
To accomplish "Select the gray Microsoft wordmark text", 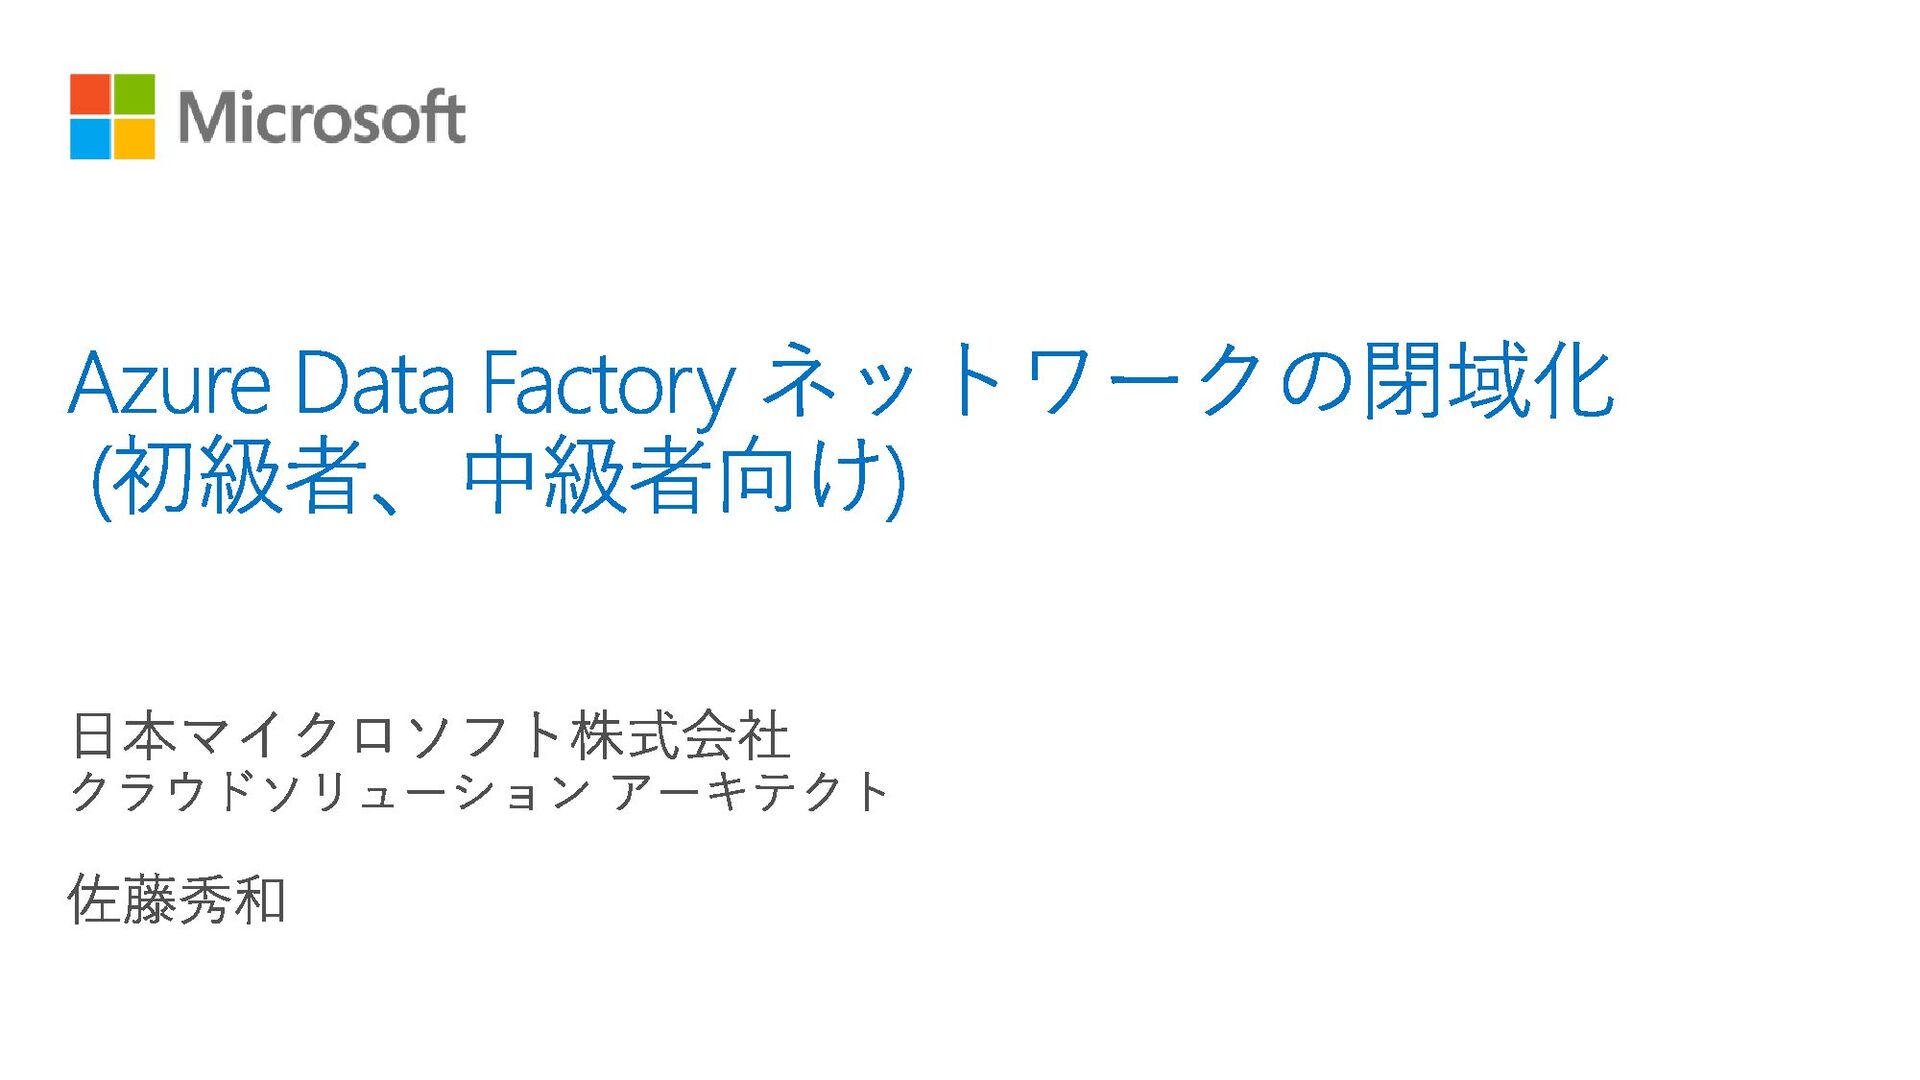I will tap(321, 117).
